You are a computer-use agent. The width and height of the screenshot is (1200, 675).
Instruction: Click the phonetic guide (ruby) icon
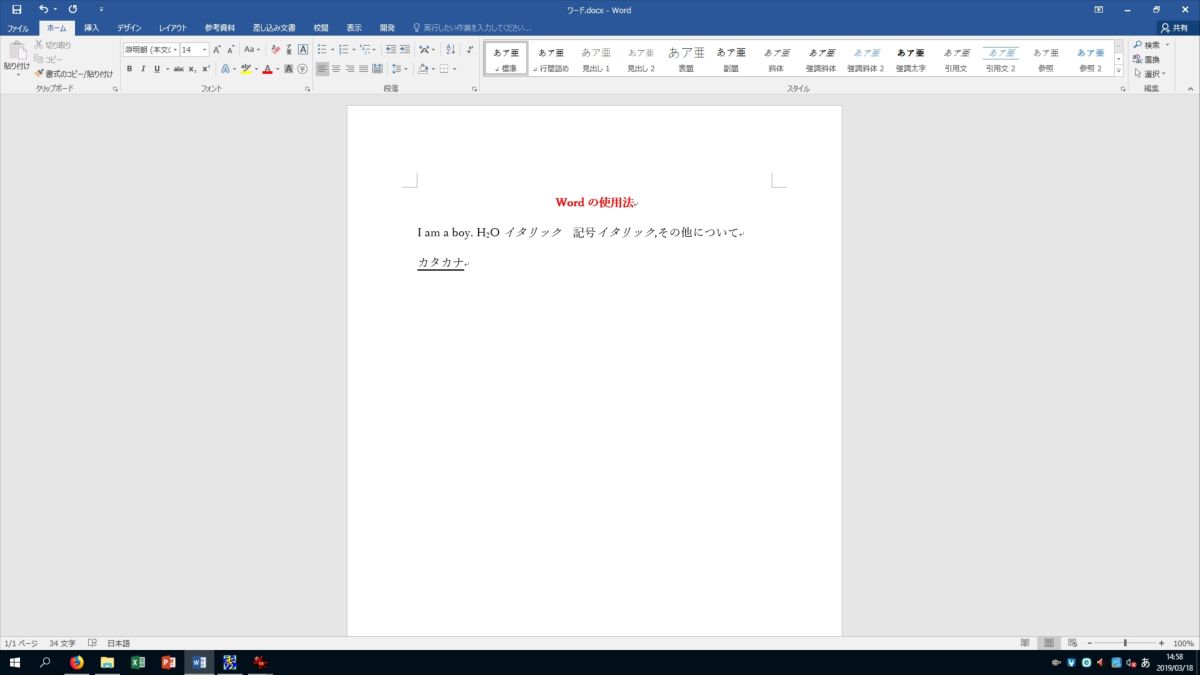(289, 49)
